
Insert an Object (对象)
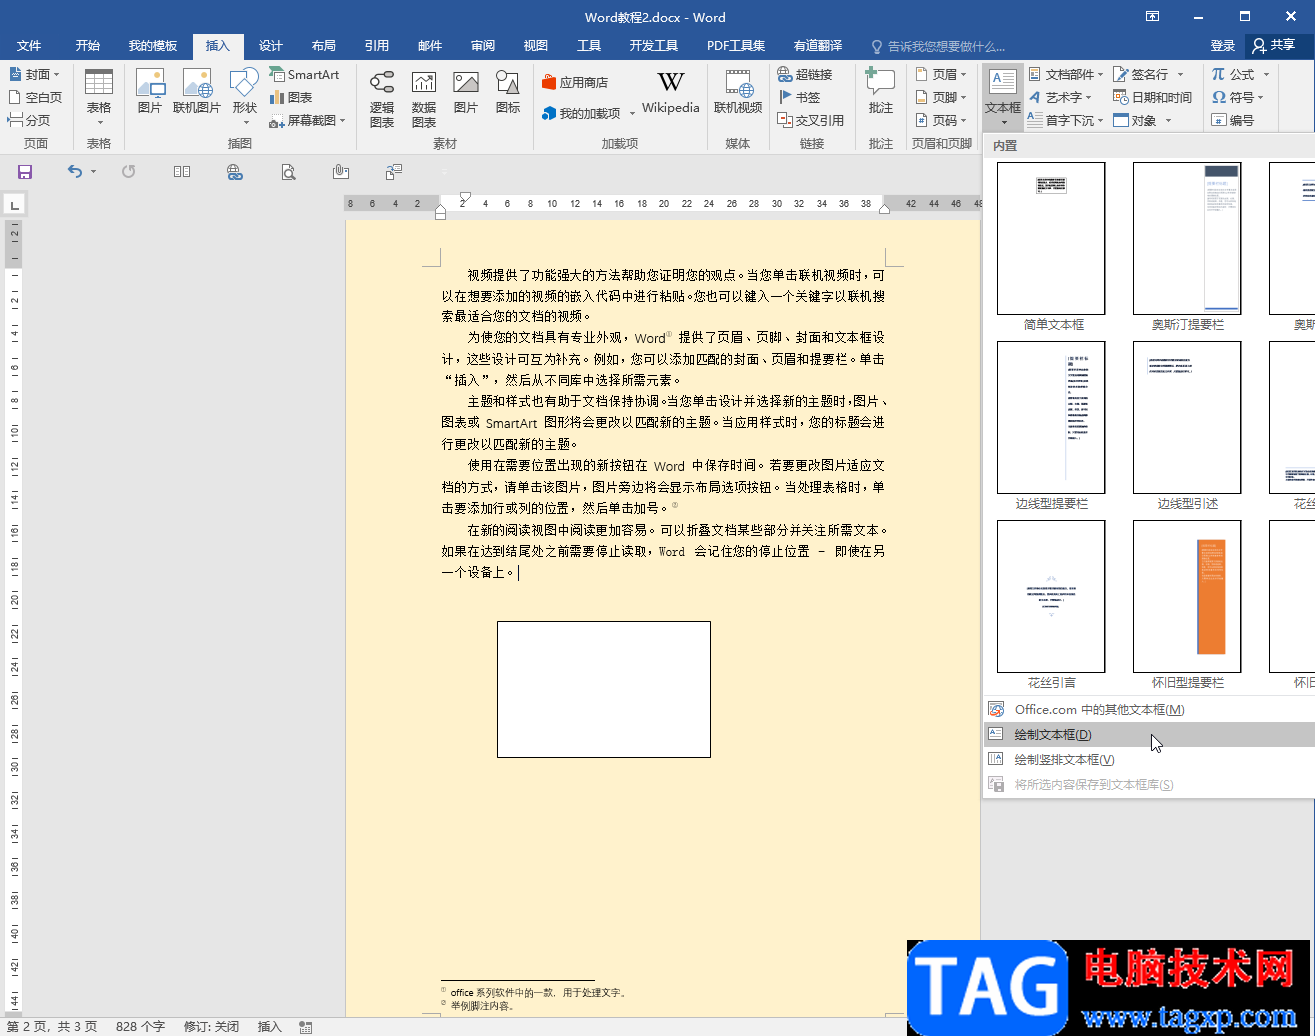(x=1142, y=120)
